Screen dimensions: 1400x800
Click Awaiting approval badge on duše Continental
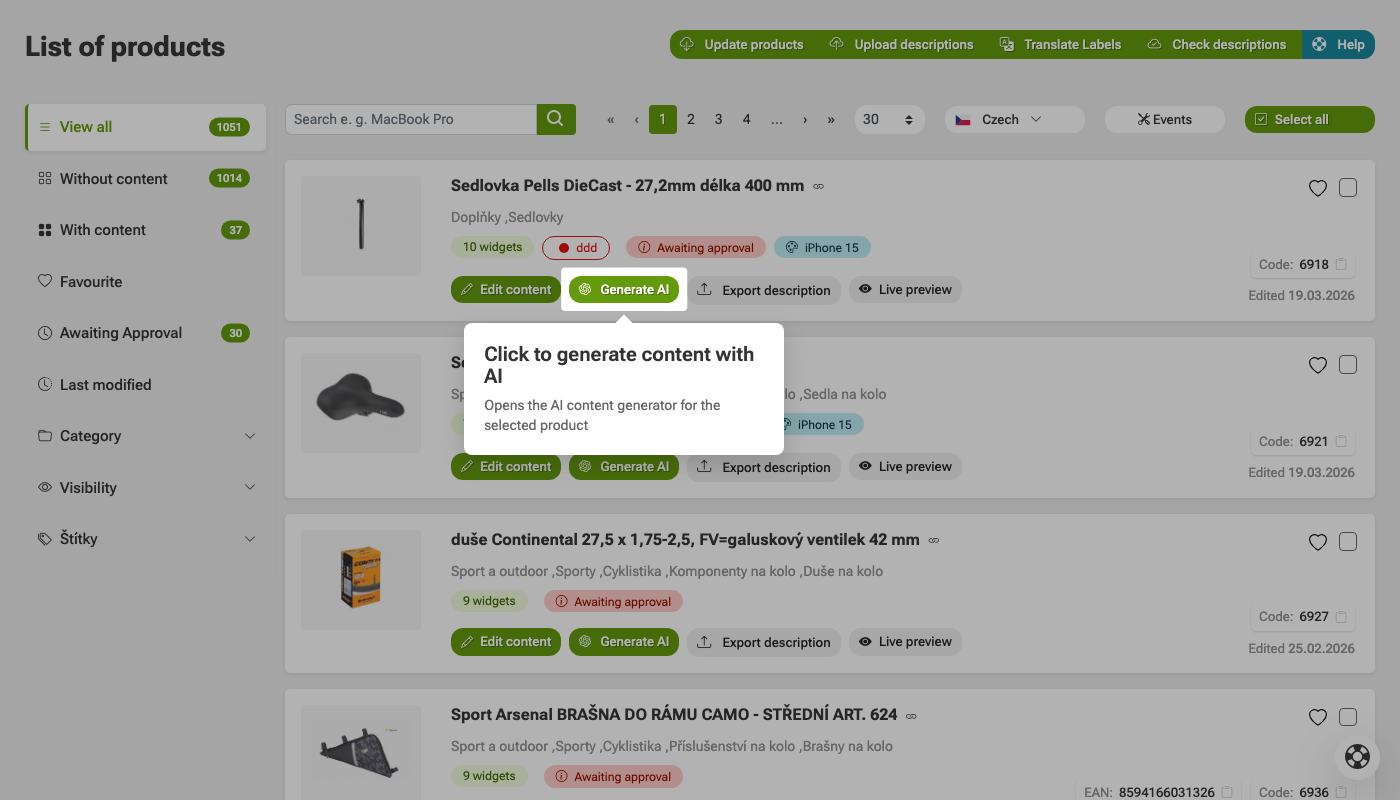point(613,602)
